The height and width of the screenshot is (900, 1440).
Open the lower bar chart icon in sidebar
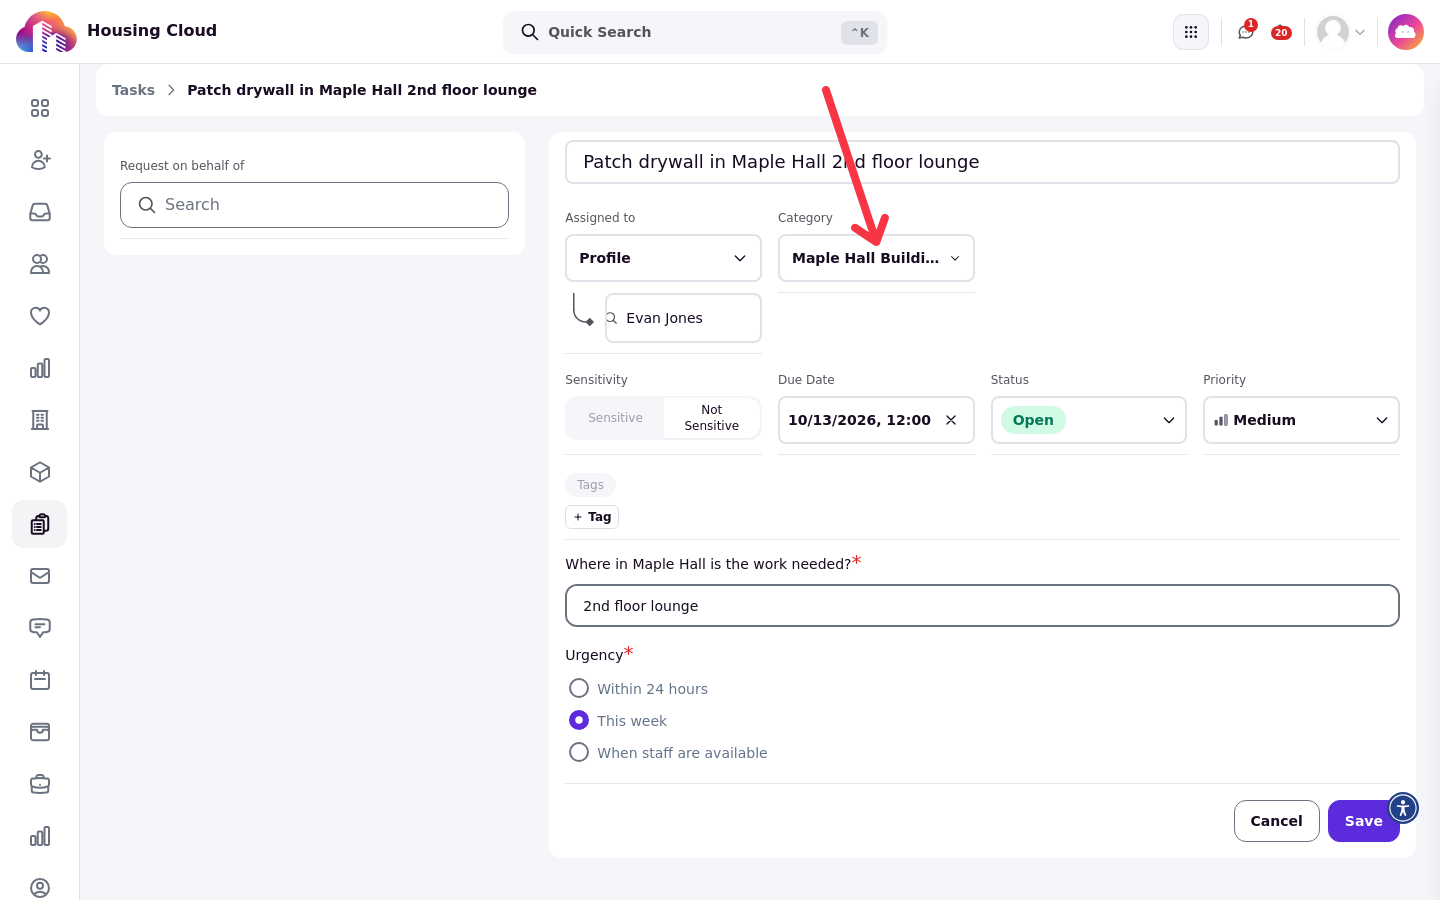pos(40,836)
